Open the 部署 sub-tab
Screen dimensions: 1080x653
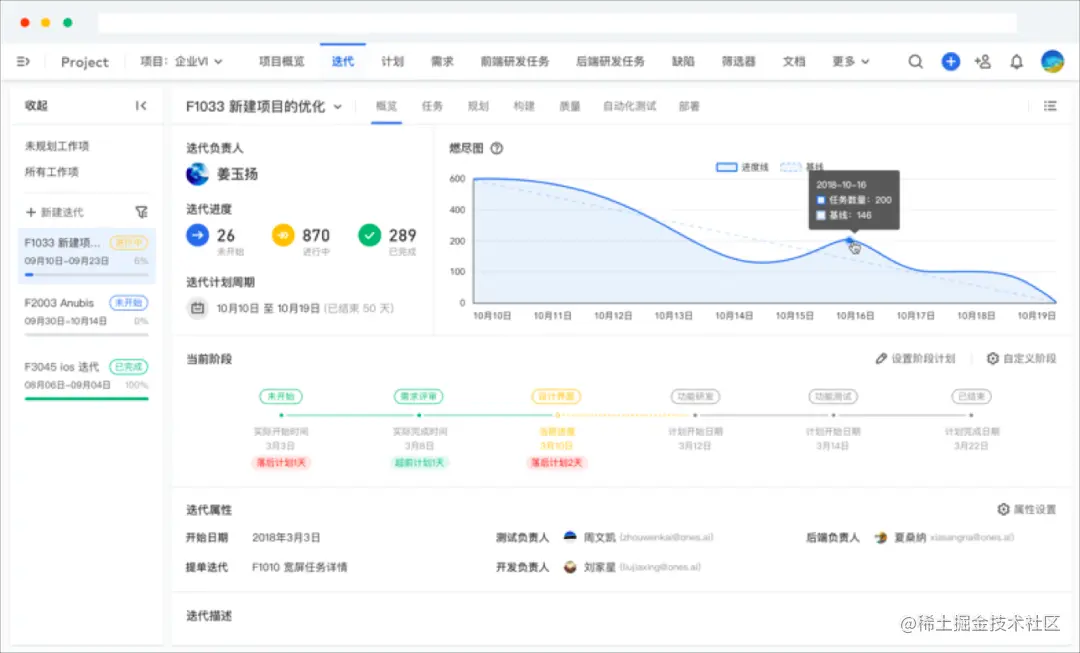(689, 106)
